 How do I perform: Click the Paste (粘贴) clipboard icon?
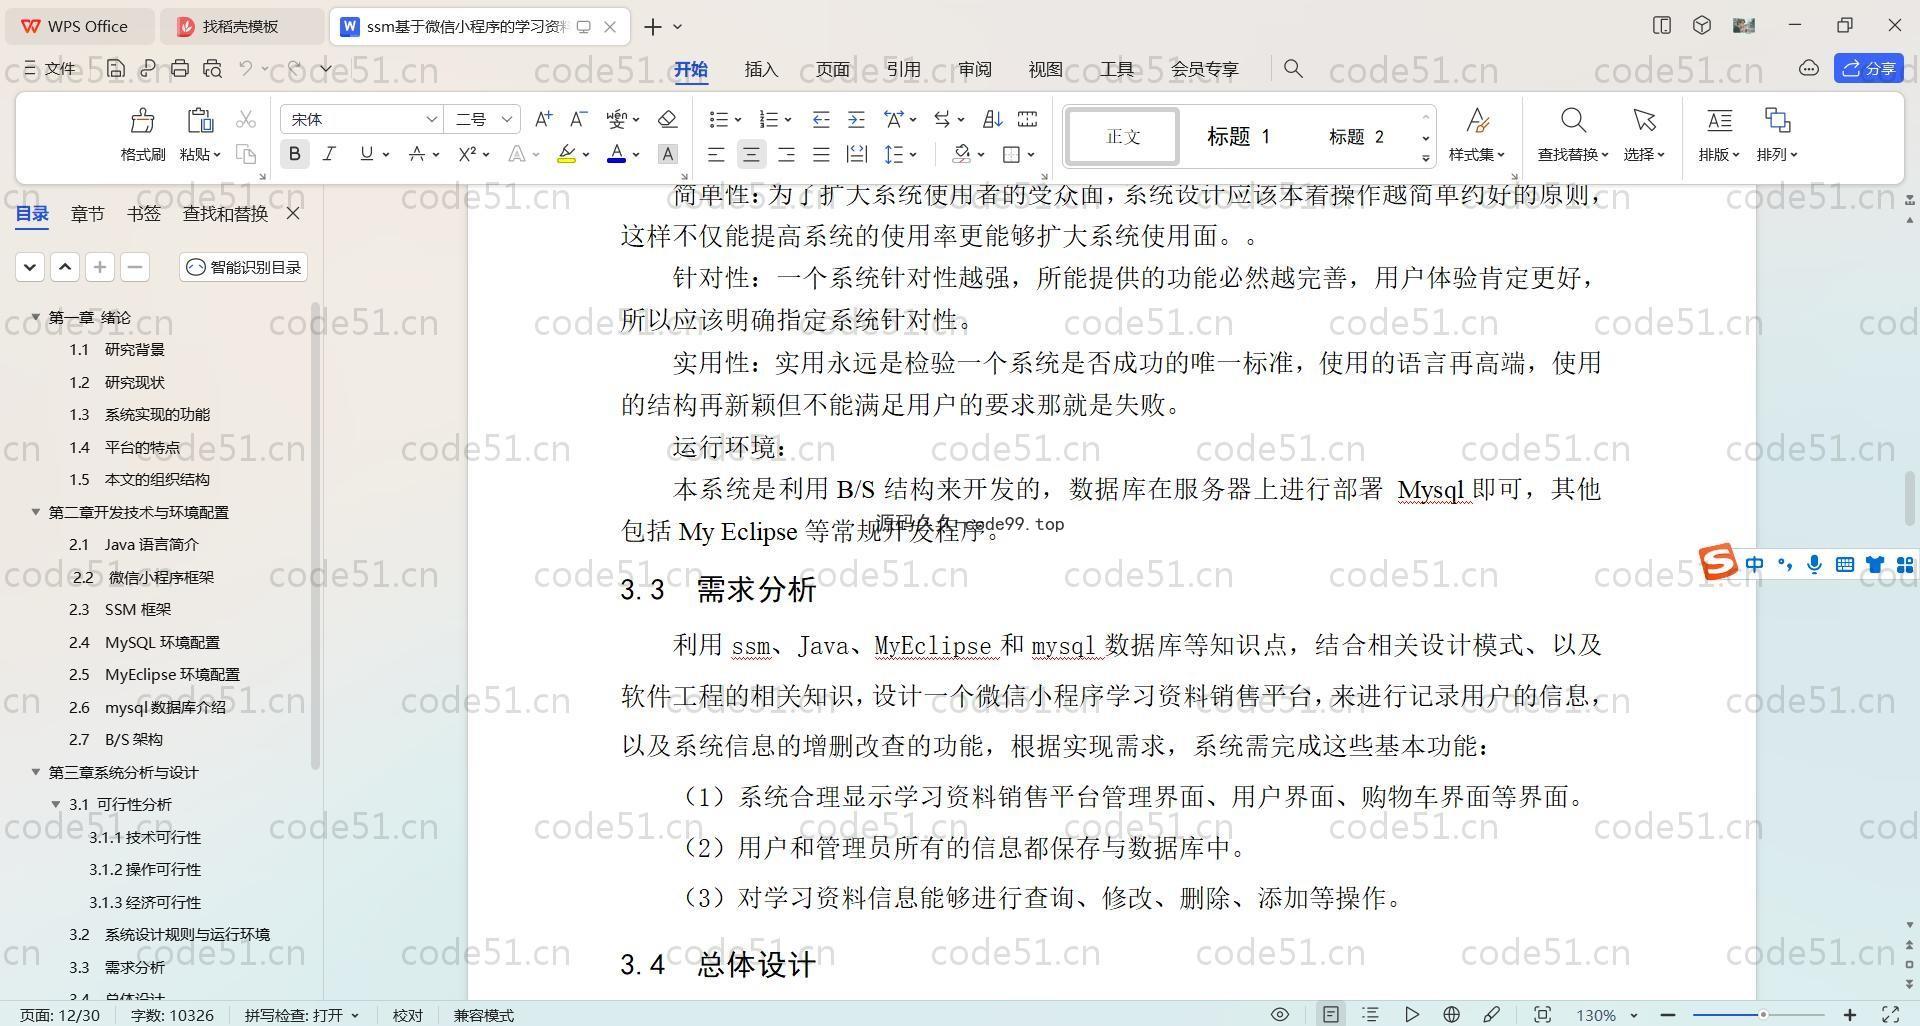[200, 121]
